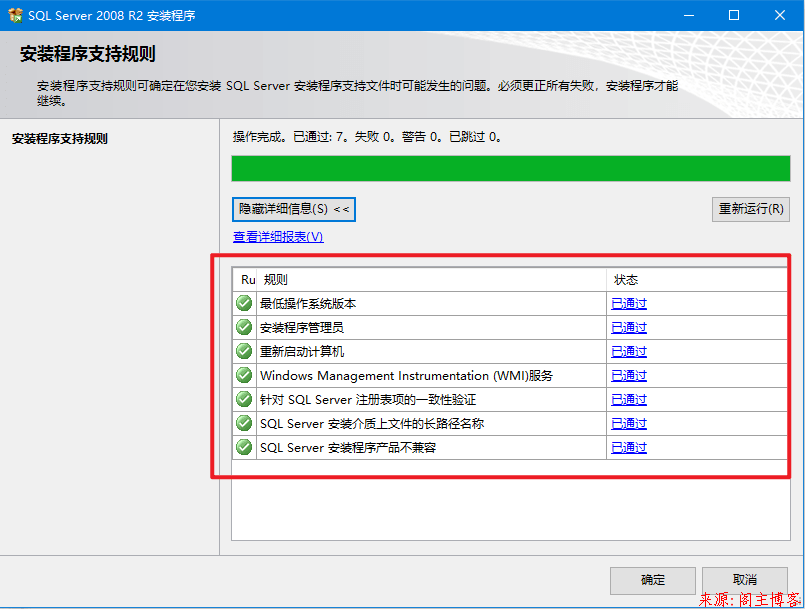Open 已通过 status for 长路径名称 rule
The height and width of the screenshot is (609, 805).
629,424
